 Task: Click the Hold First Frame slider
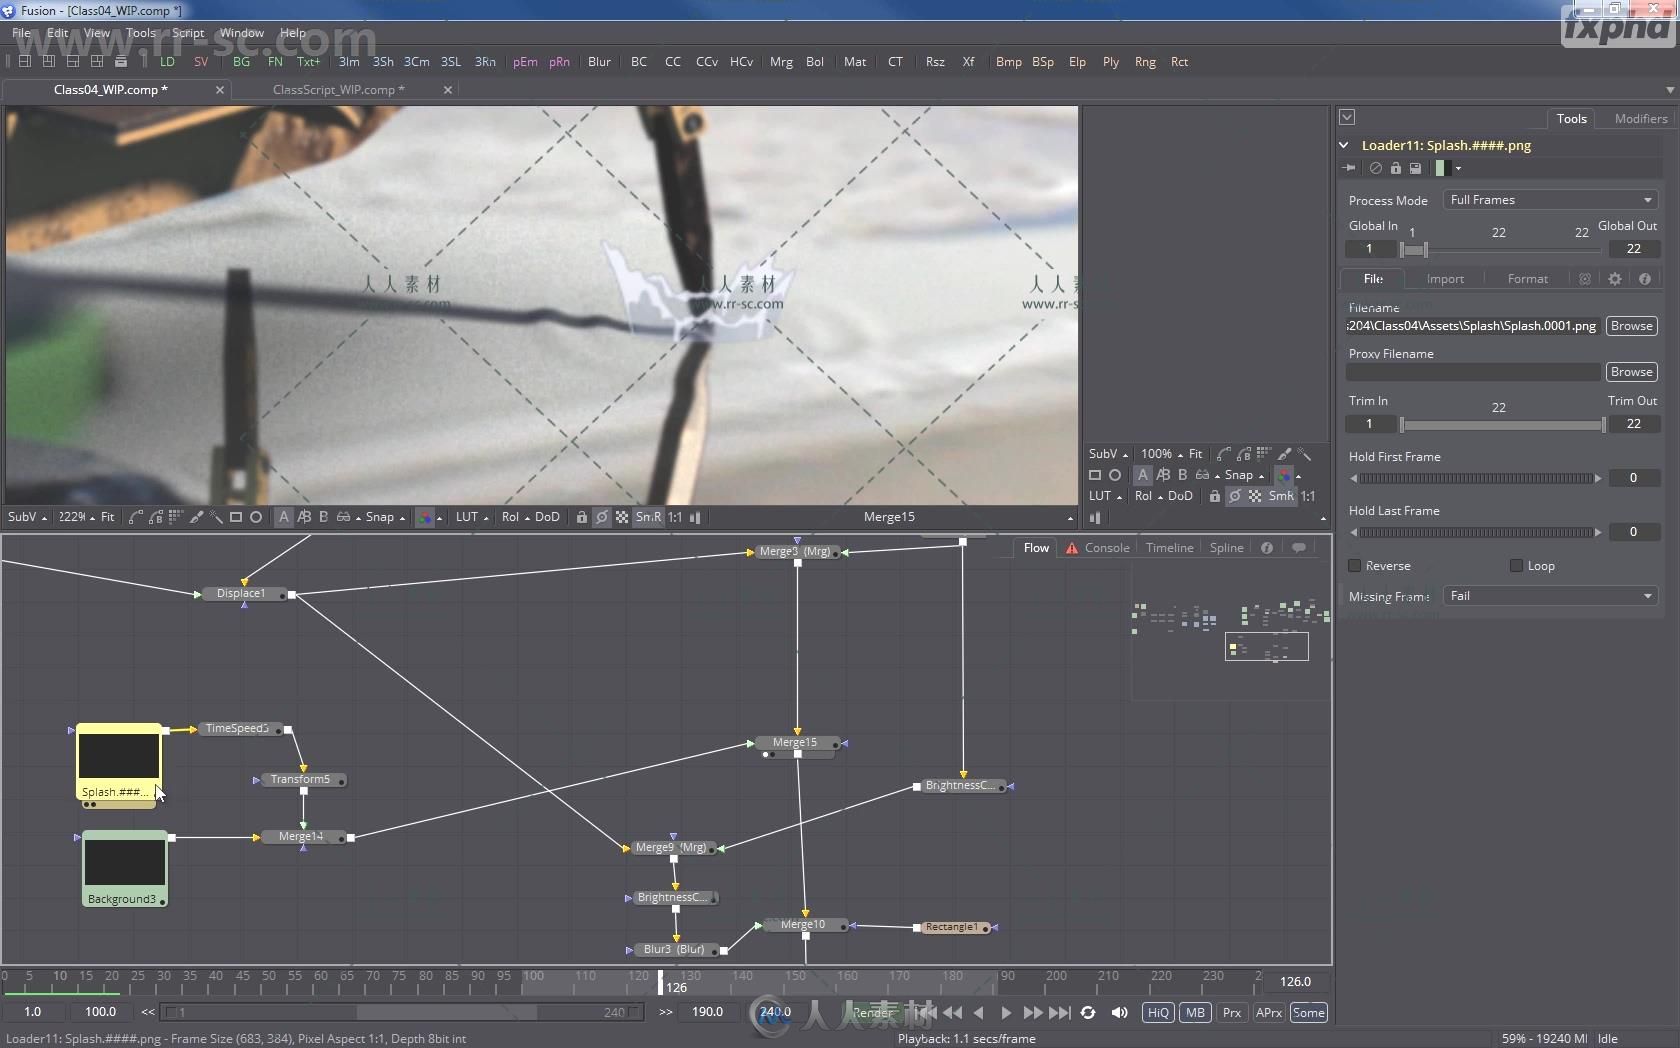coord(1474,478)
